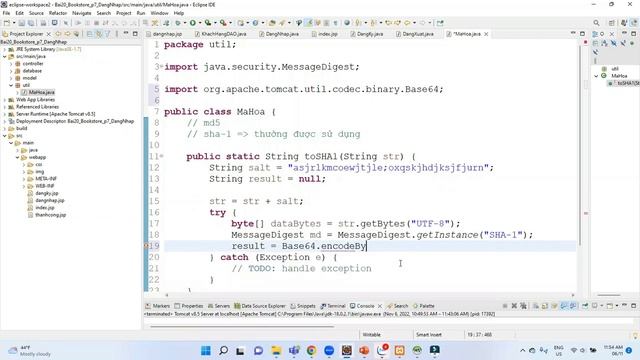Click Open Perspective icon

[611, 23]
